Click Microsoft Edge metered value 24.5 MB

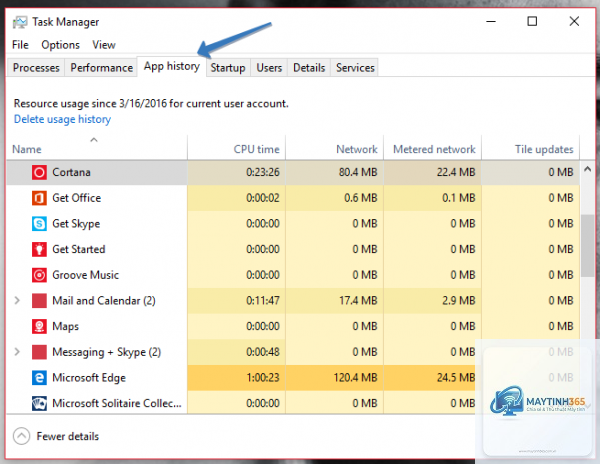tap(456, 378)
